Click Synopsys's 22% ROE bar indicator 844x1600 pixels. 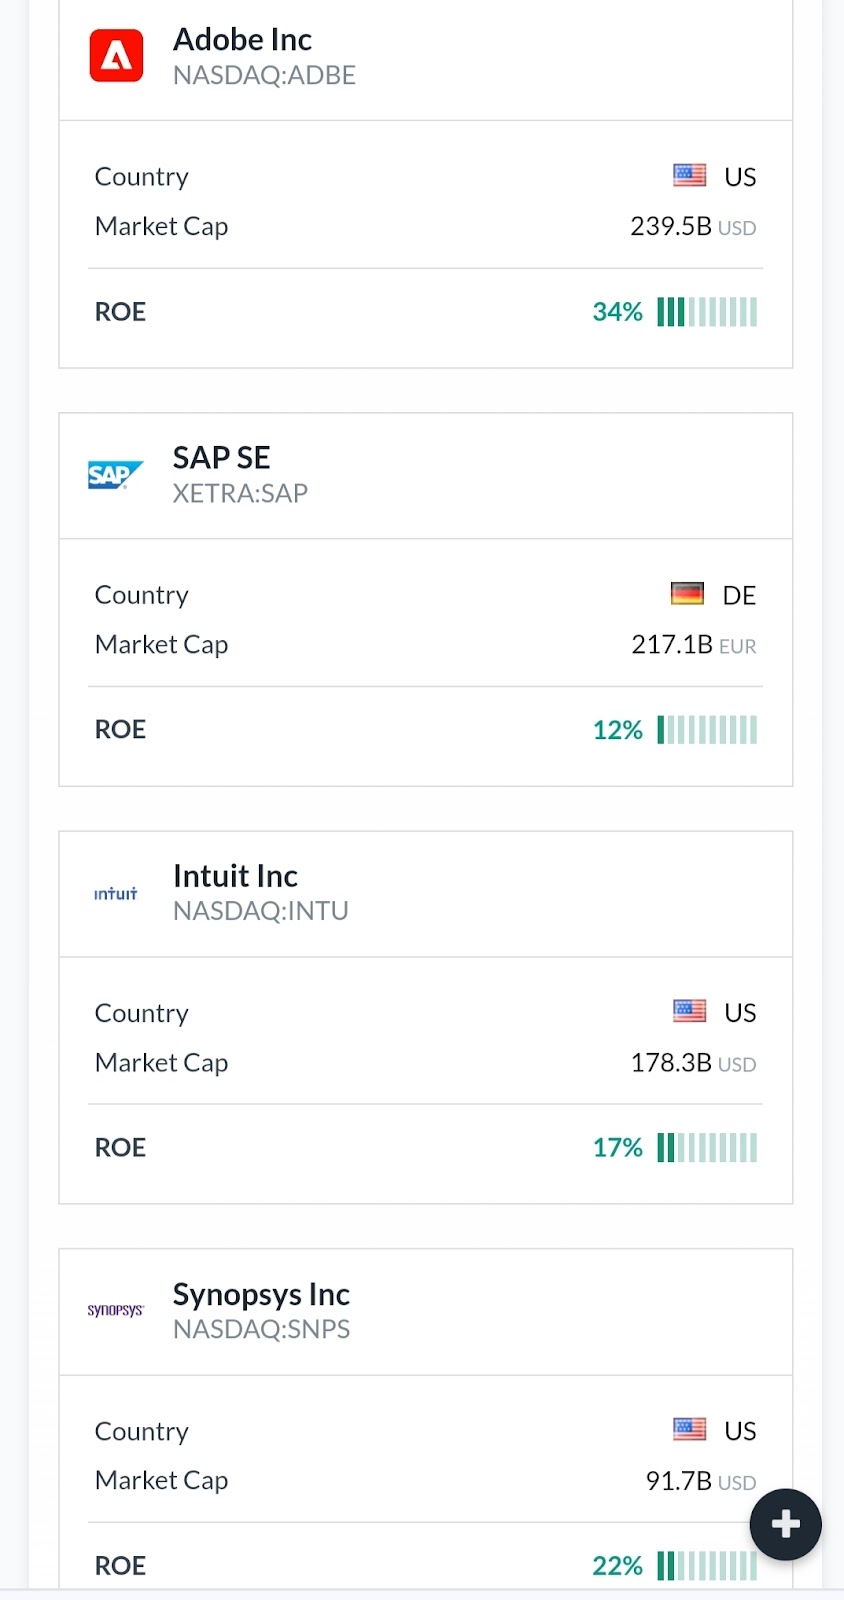pyautogui.click(x=707, y=1566)
